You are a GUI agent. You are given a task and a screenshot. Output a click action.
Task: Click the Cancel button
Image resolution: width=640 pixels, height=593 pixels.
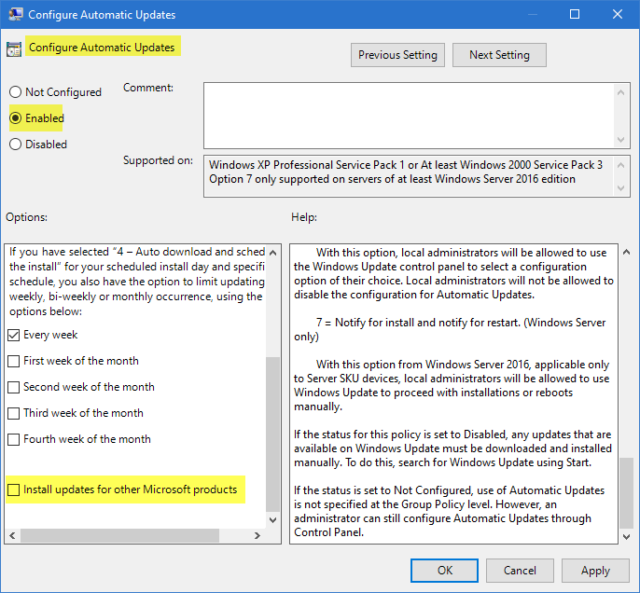coord(520,570)
